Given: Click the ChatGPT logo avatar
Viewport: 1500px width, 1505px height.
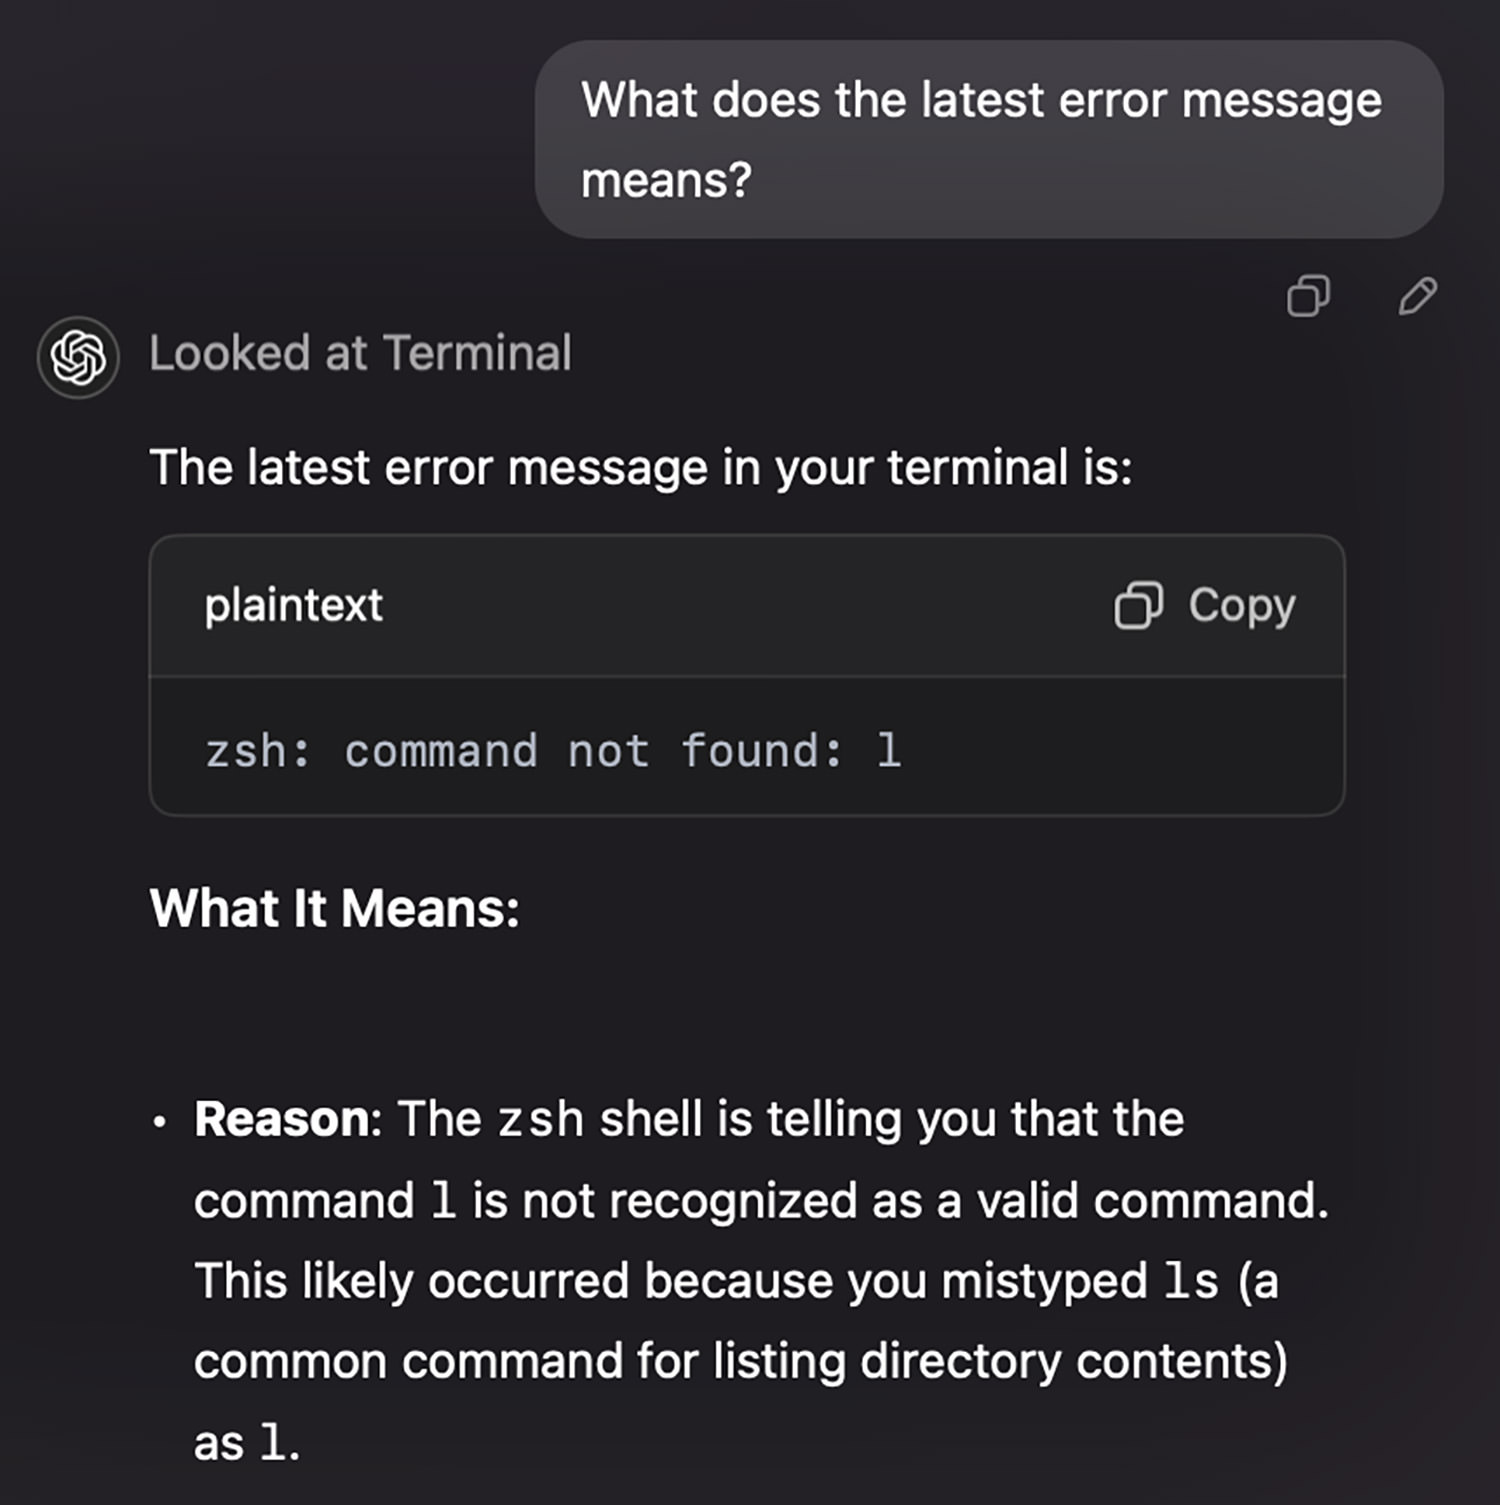Looking at the screenshot, I should [x=78, y=357].
